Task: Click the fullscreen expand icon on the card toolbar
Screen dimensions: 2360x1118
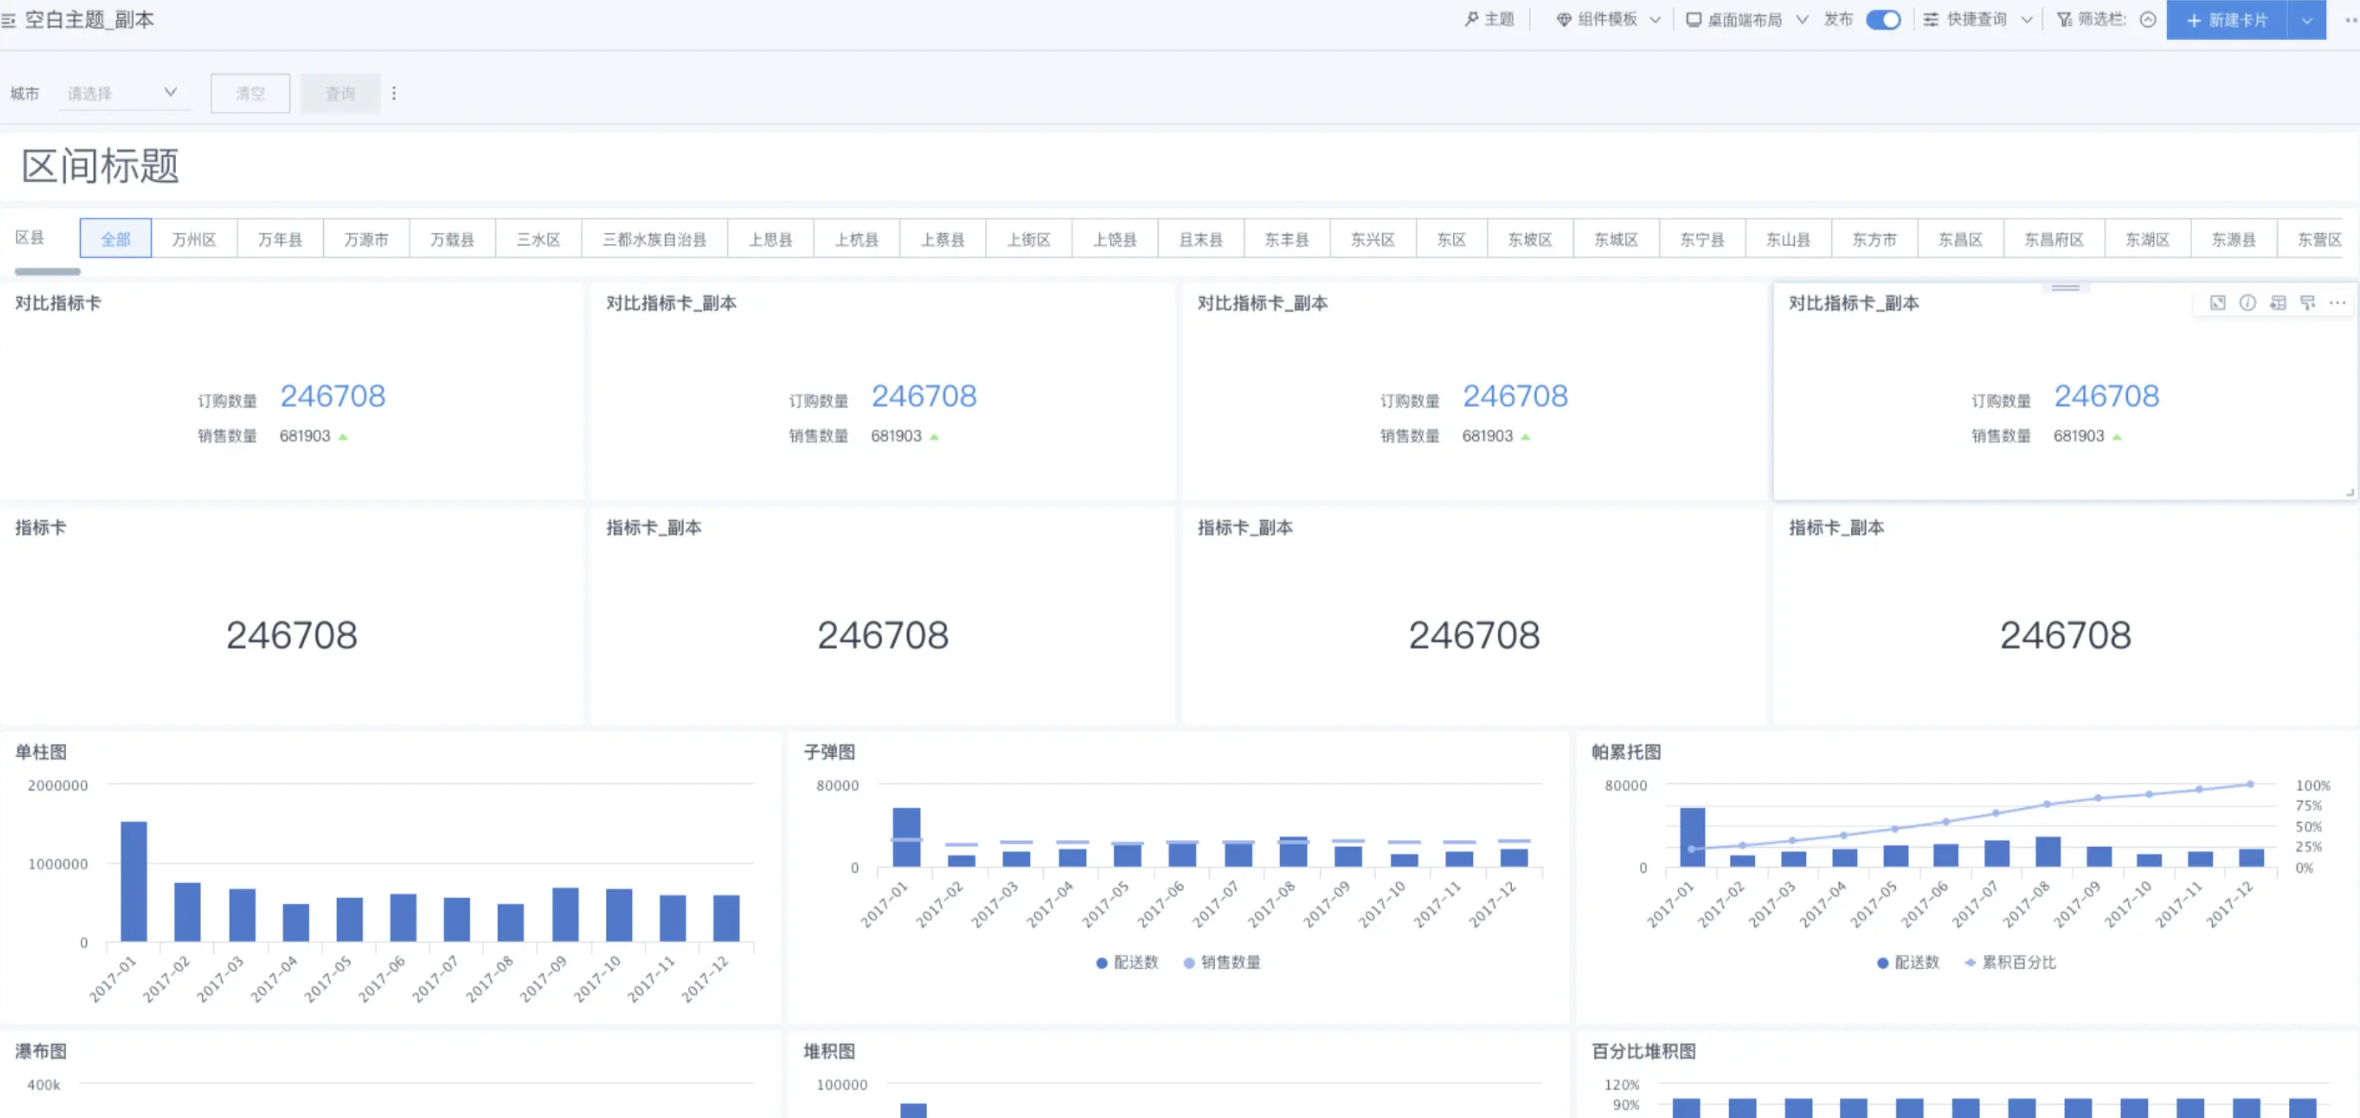Action: point(2217,303)
